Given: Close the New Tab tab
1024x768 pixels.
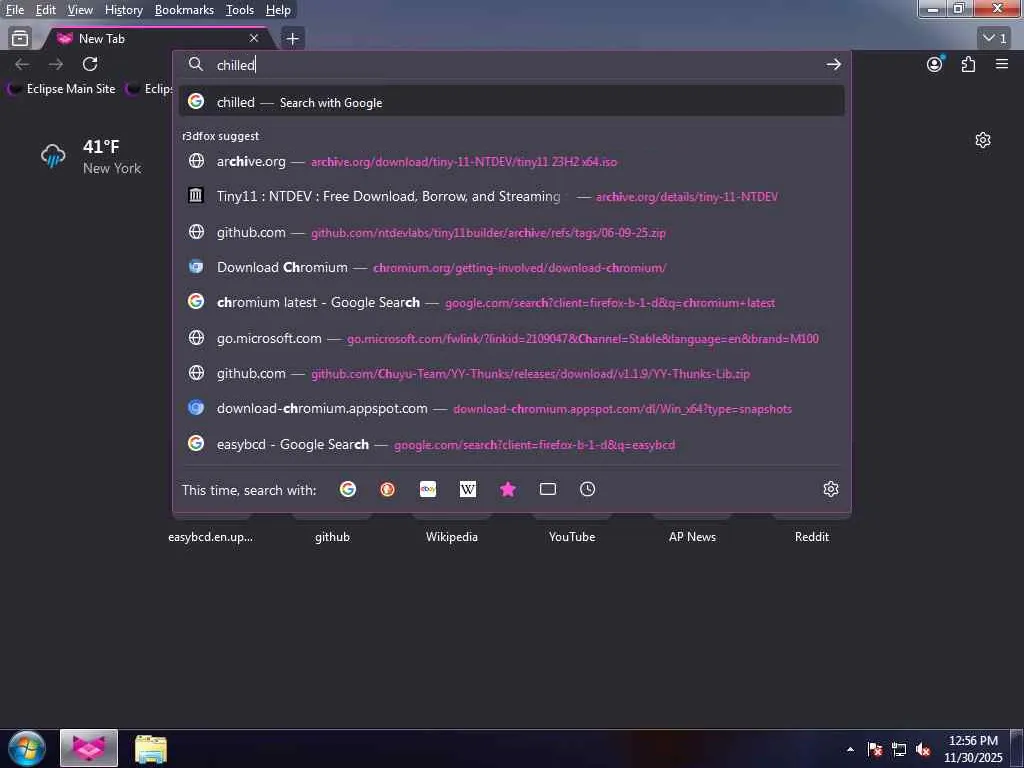Looking at the screenshot, I should [x=254, y=39].
